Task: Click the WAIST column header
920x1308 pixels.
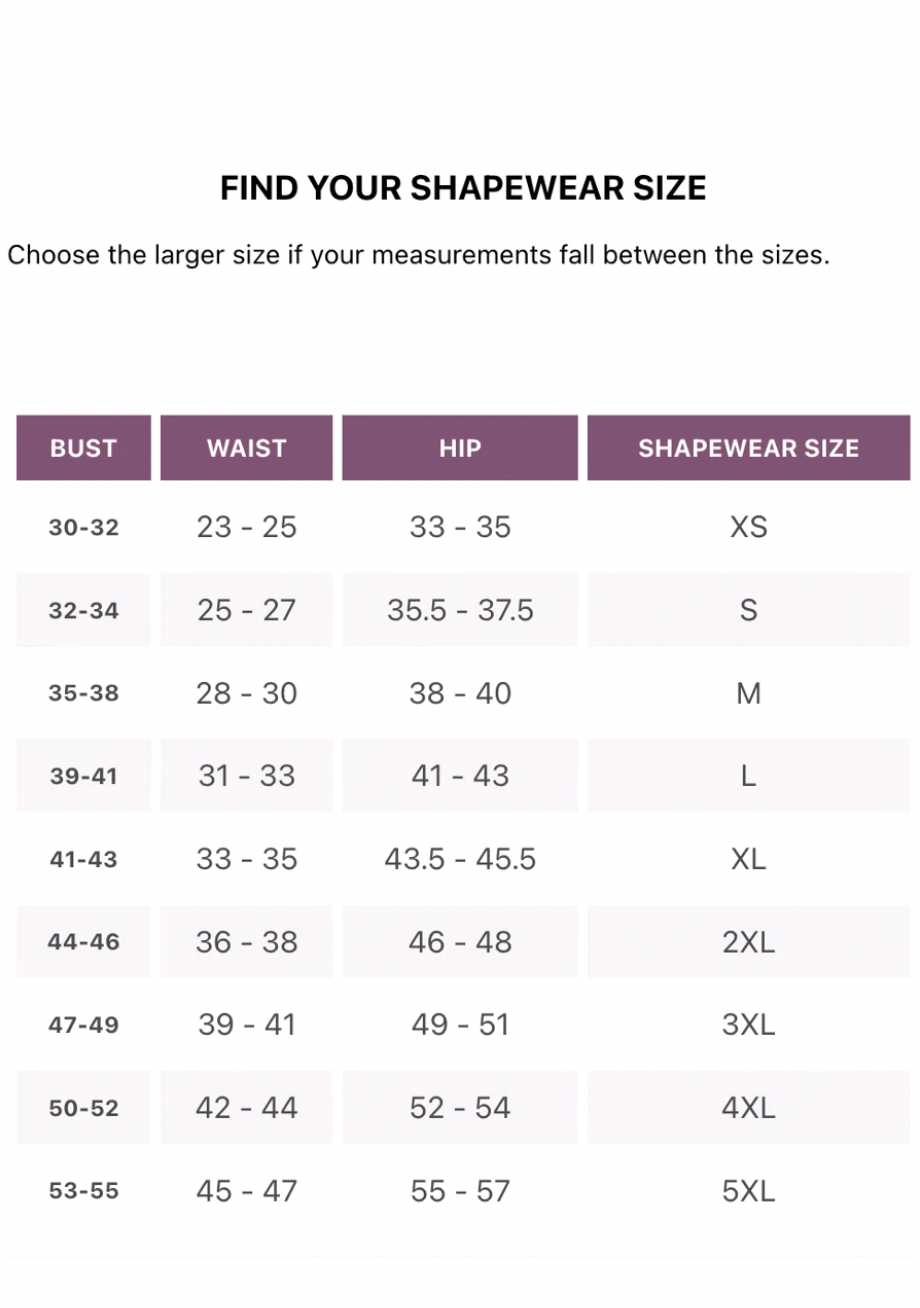Action: pos(247,448)
